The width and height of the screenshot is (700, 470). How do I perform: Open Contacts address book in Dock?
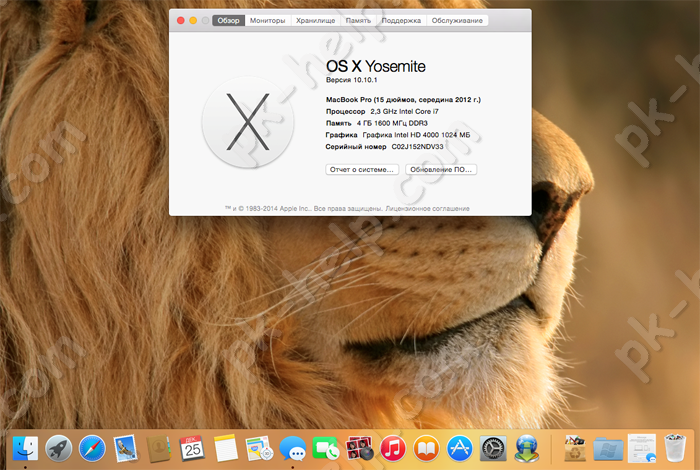pyautogui.click(x=159, y=448)
